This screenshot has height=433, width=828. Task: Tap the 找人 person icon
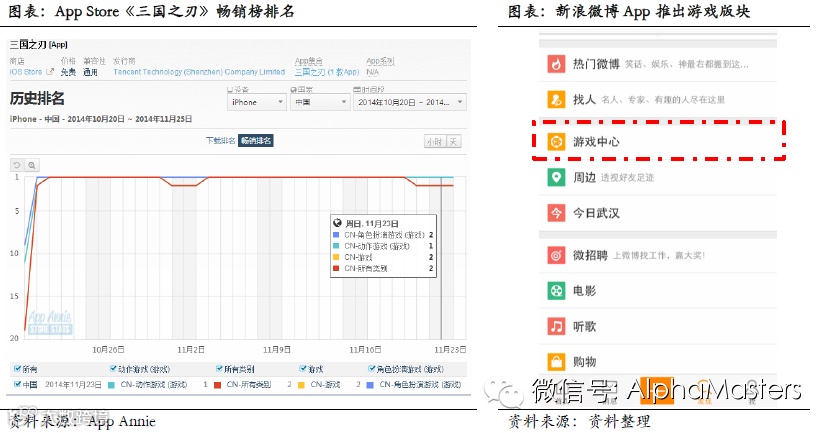[x=556, y=99]
